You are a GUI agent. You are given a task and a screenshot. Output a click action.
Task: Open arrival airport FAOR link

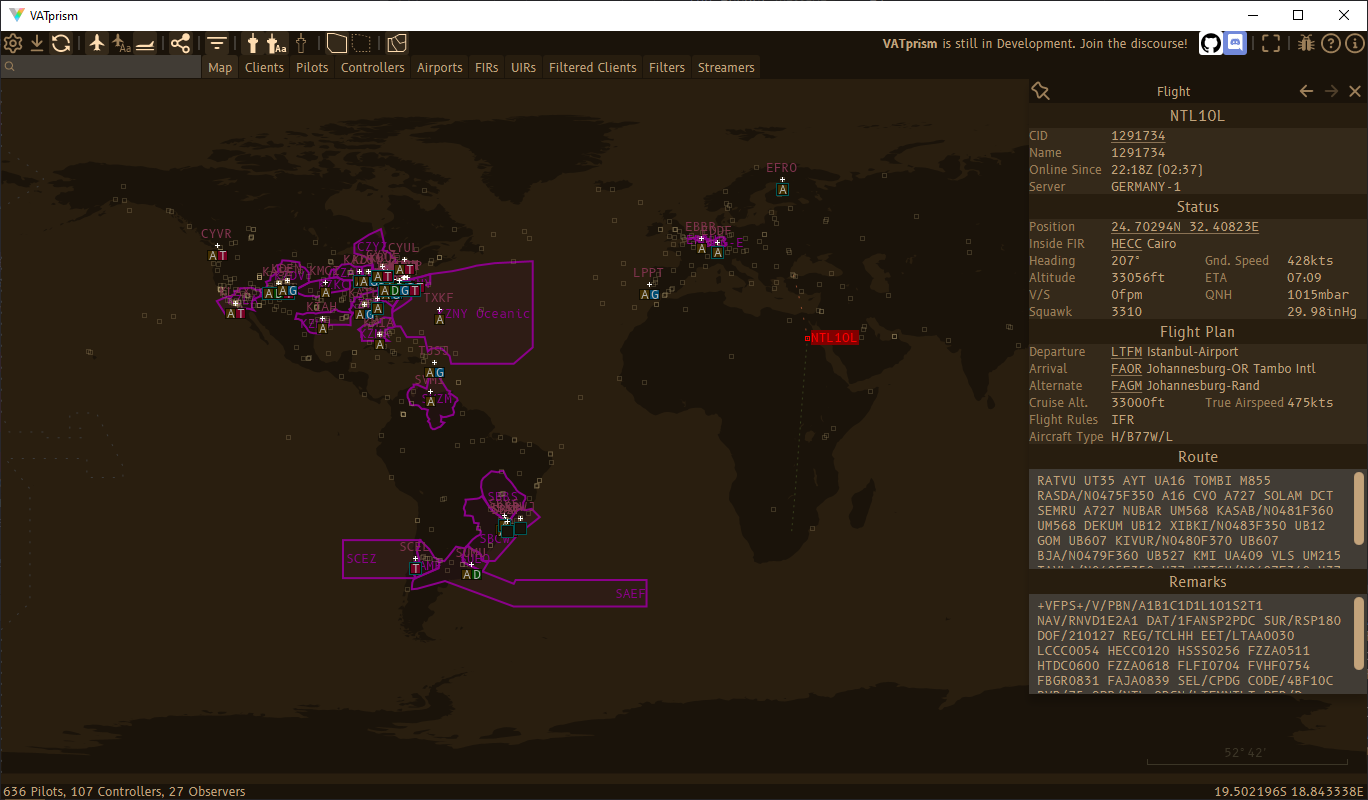(x=1126, y=369)
